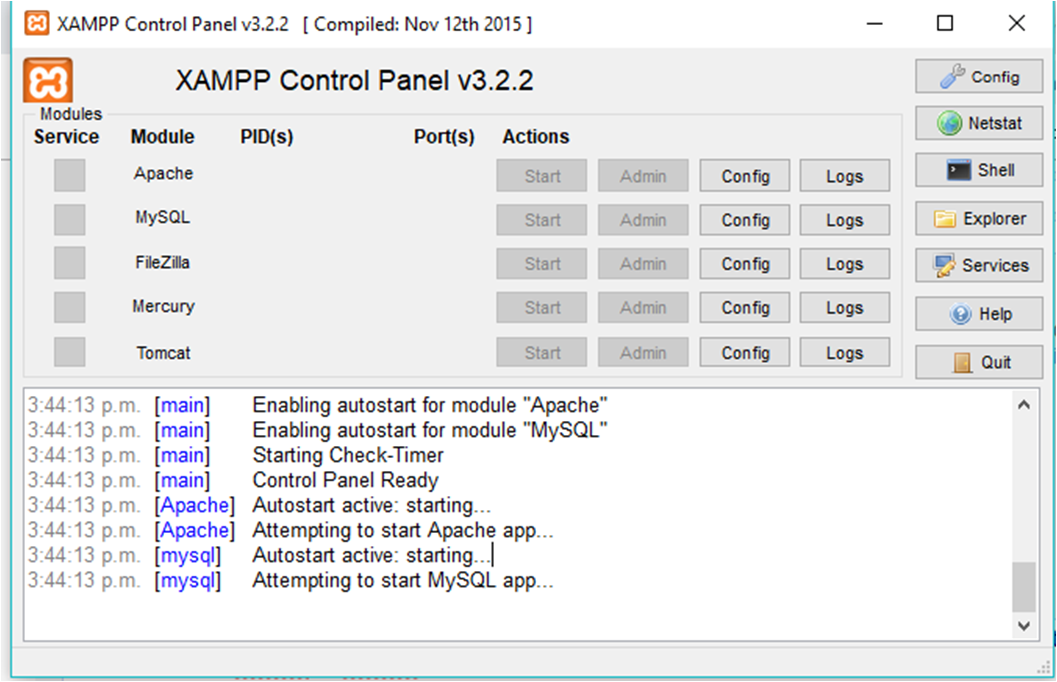Click the XAMPP orange logo
This screenshot has height=682, width=1057.
48,81
